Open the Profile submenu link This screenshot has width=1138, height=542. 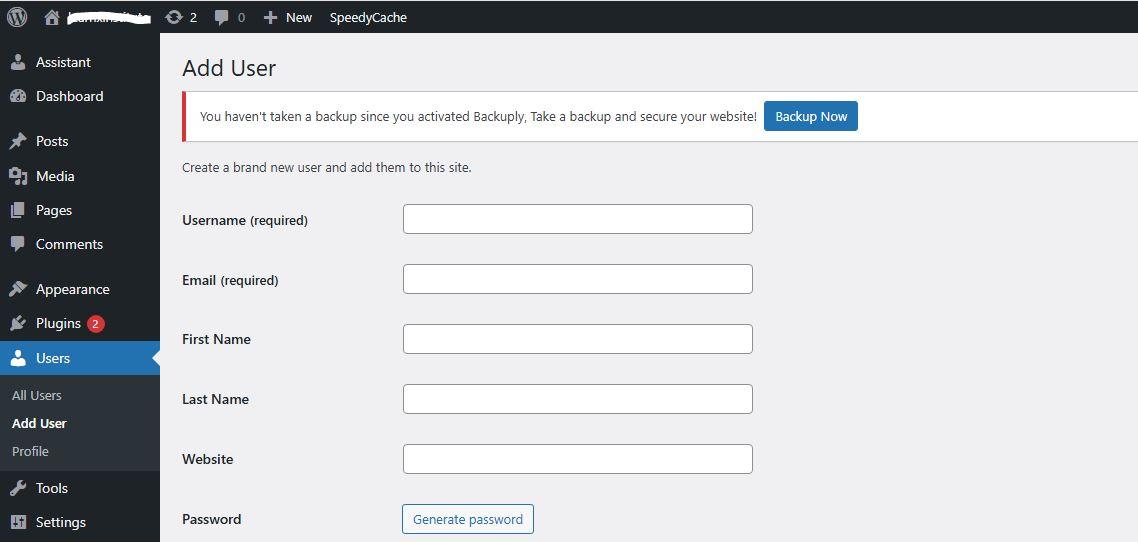[x=30, y=451]
